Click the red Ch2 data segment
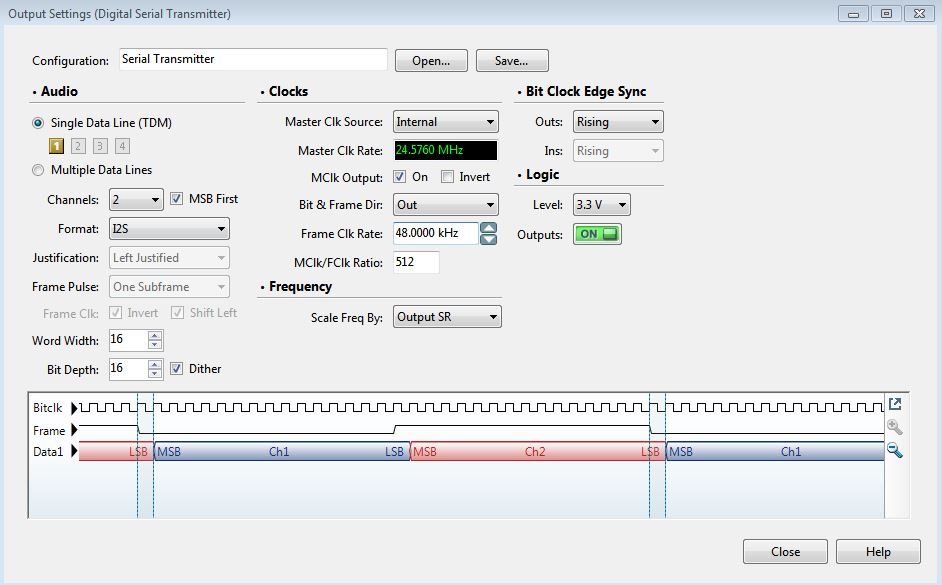The image size is (942, 585). click(537, 452)
